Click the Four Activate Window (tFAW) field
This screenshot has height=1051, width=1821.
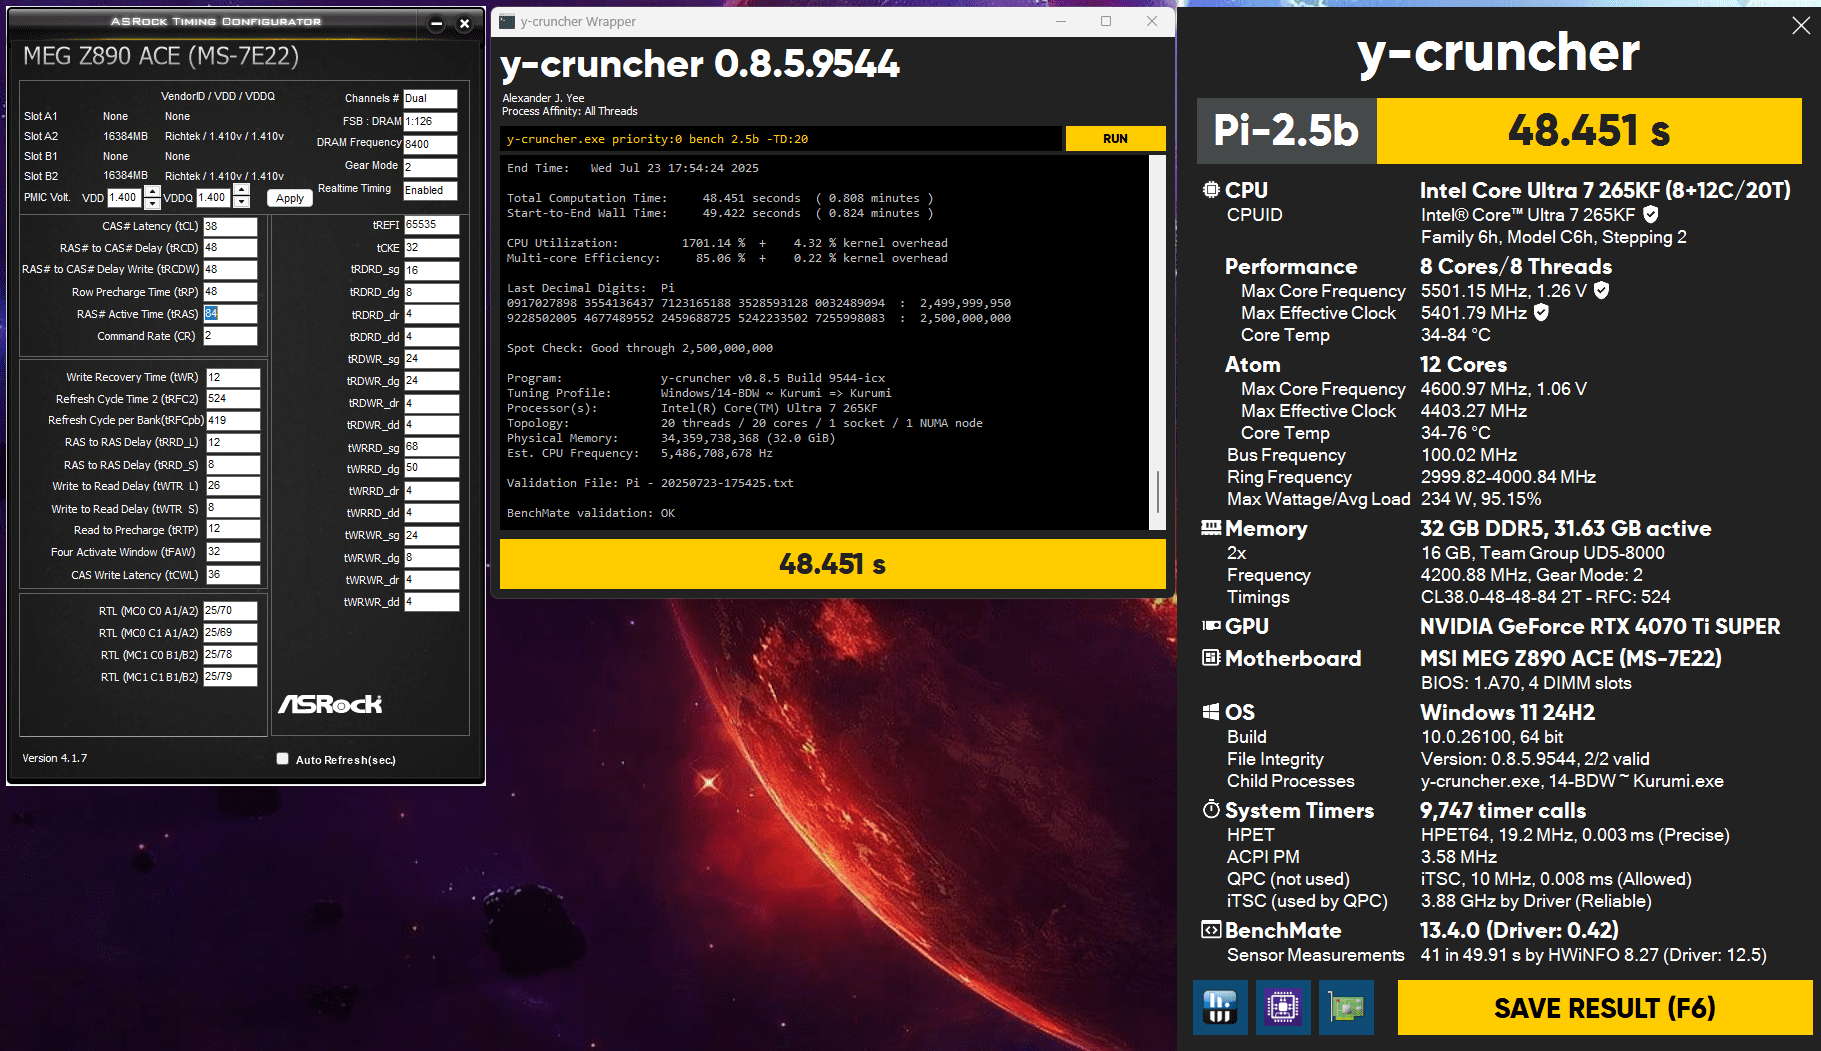coord(233,552)
